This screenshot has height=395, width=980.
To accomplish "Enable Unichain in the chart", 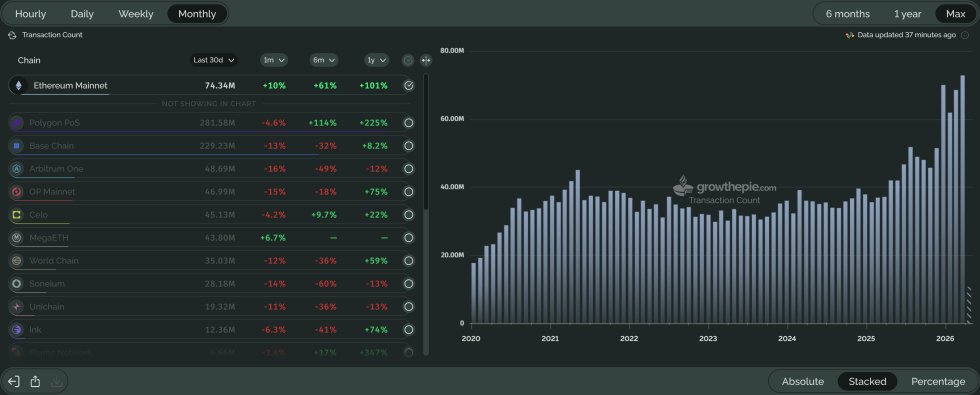I will pos(409,307).
